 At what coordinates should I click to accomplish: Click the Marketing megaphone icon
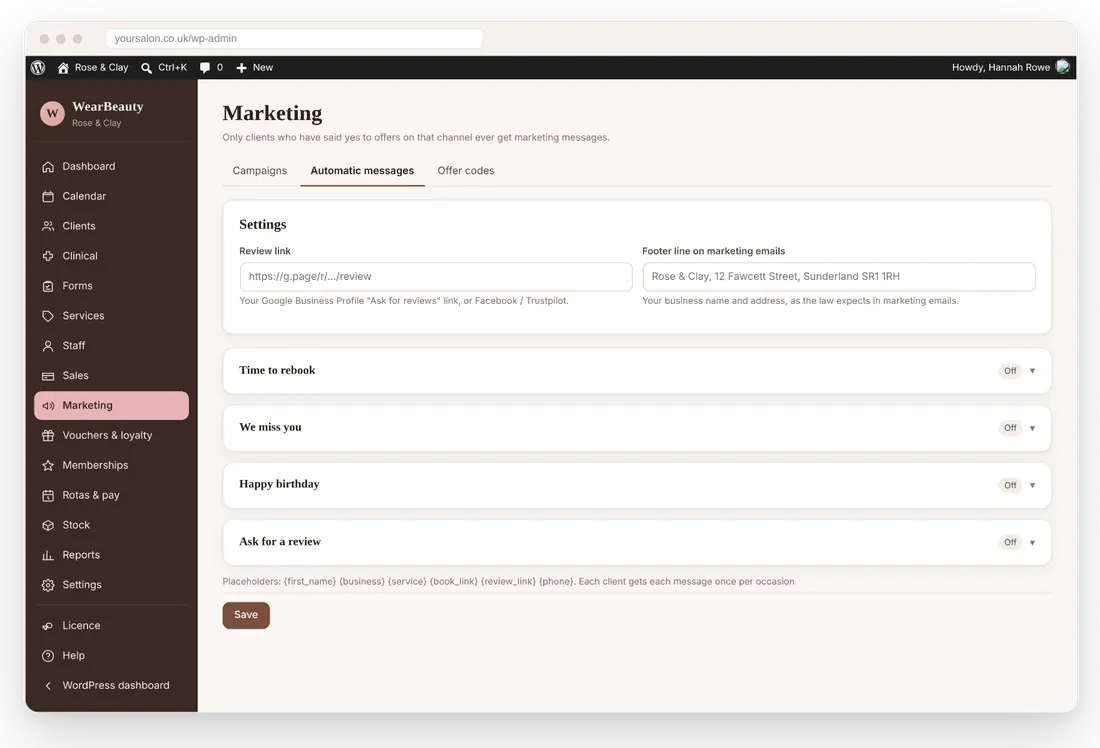[48, 406]
